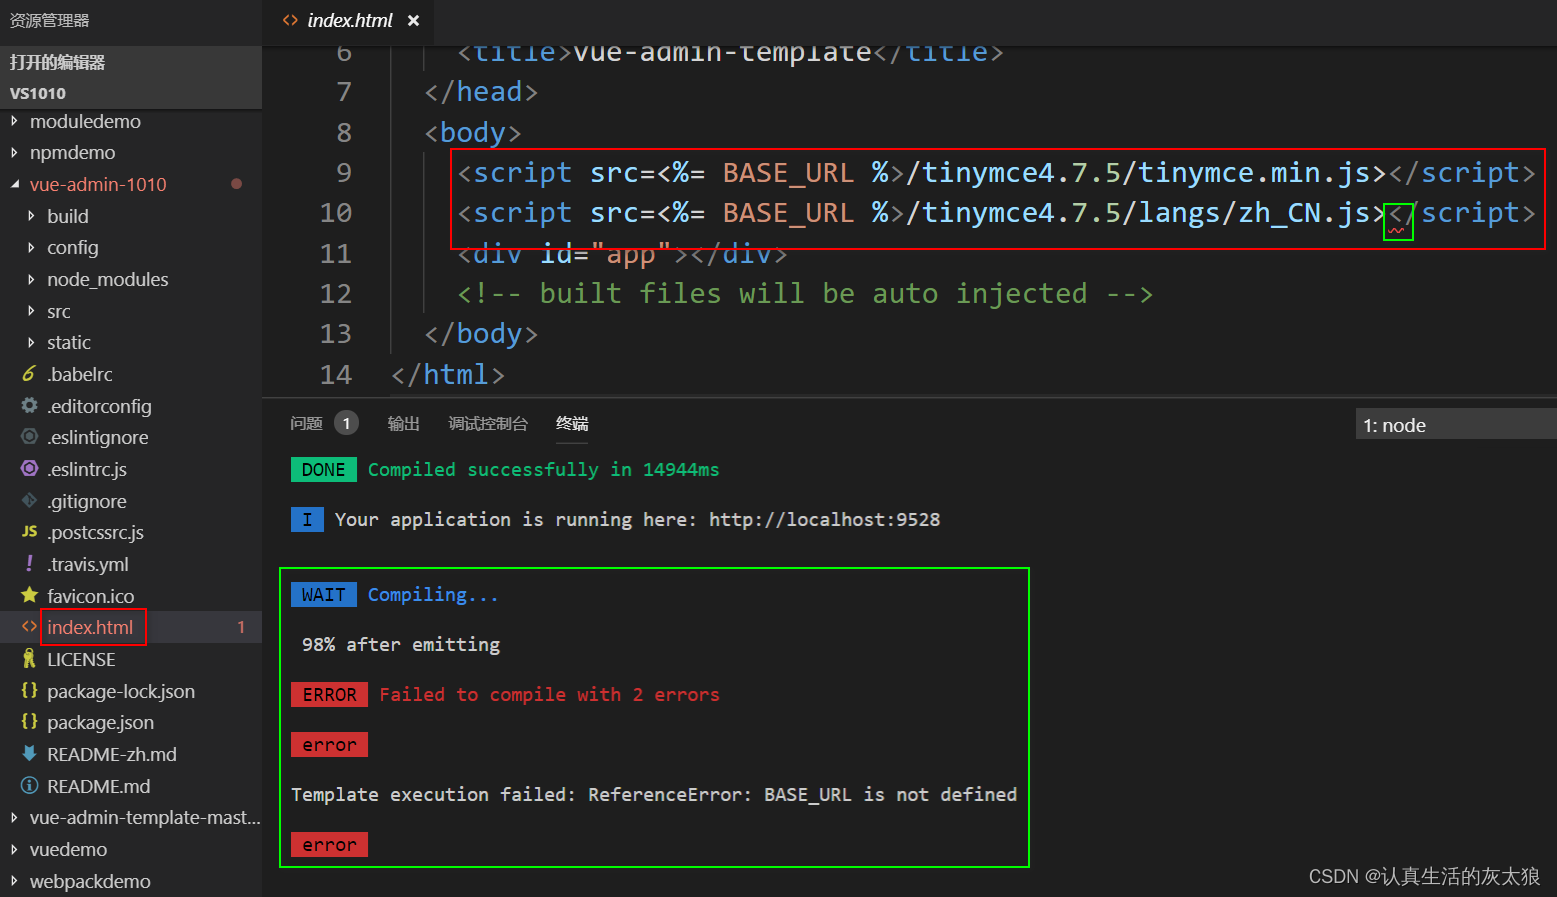
Task: Select the index.html editor tab
Action: (x=350, y=21)
